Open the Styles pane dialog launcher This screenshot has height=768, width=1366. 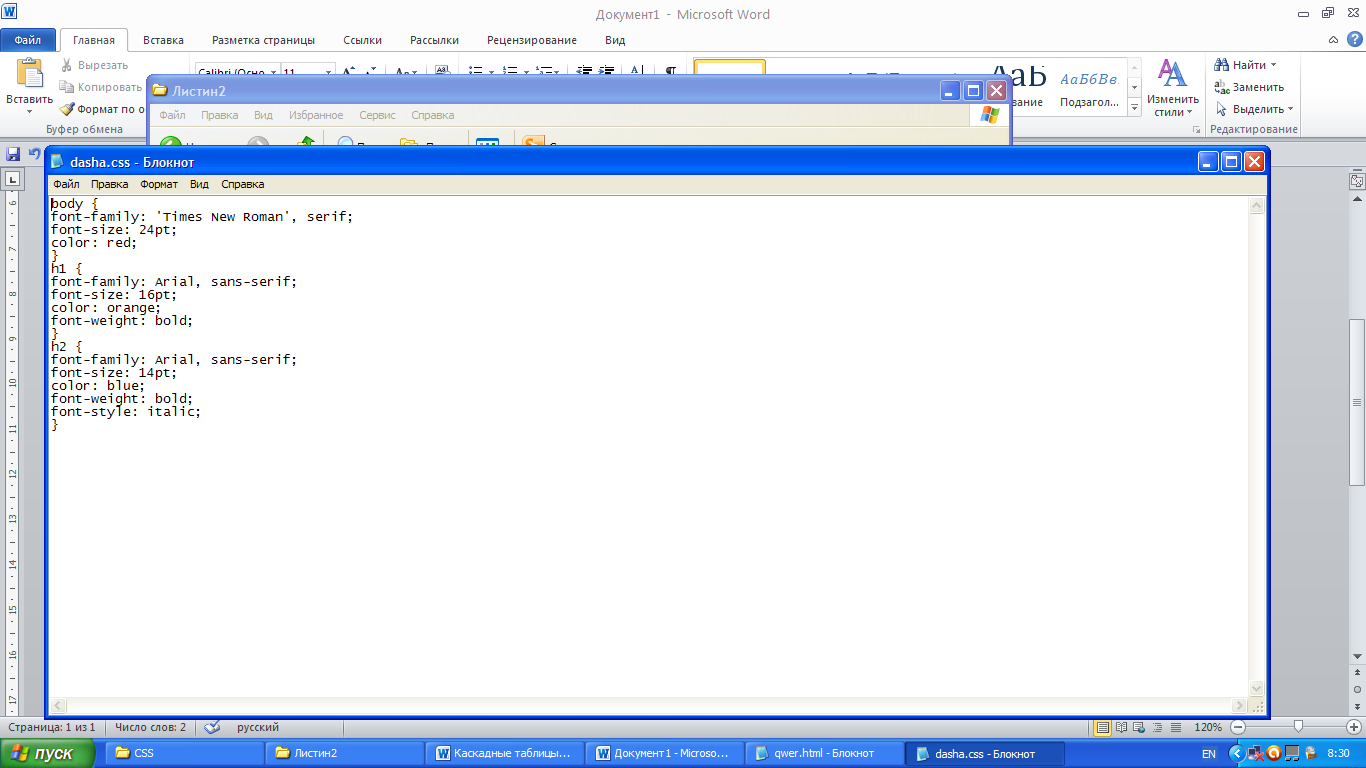[1197, 130]
